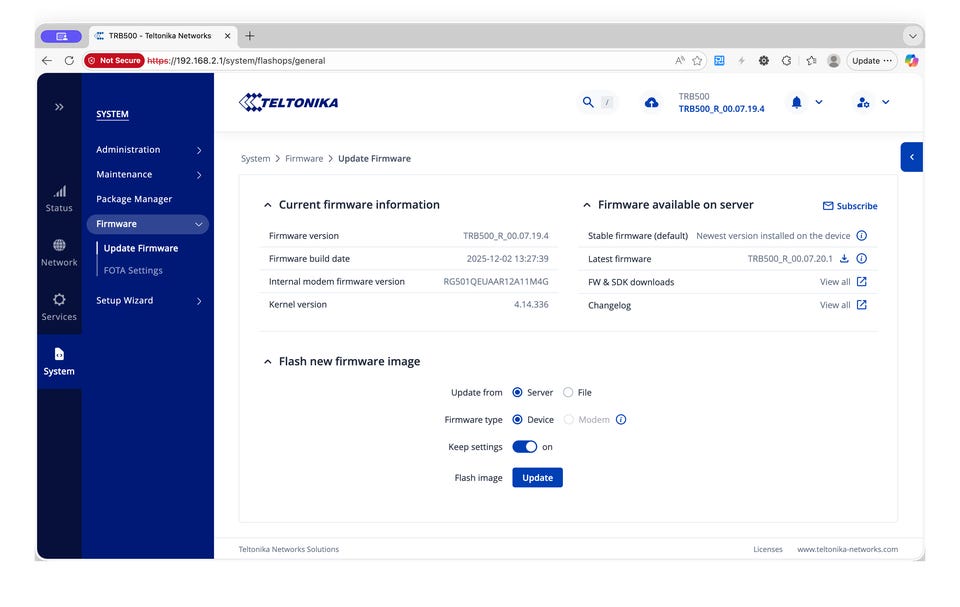Show info for Latest firmware
This screenshot has height=607, width=960.
click(x=861, y=258)
